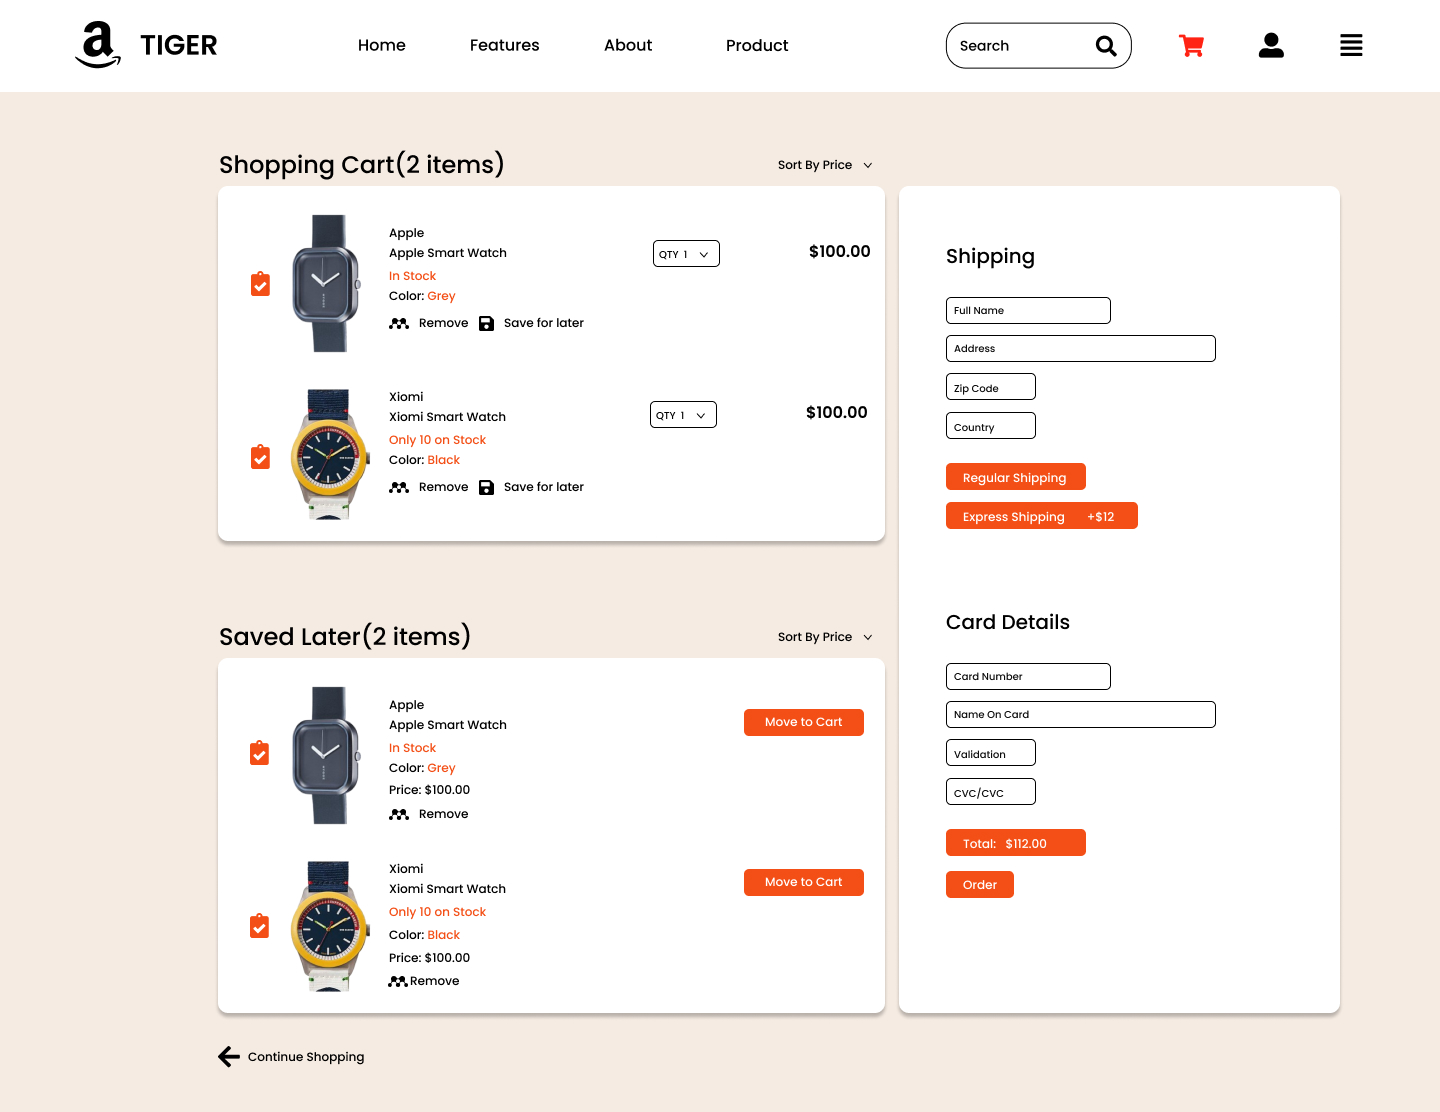
Task: Click 'In Stock' text in Saved Later
Action: pos(412,748)
